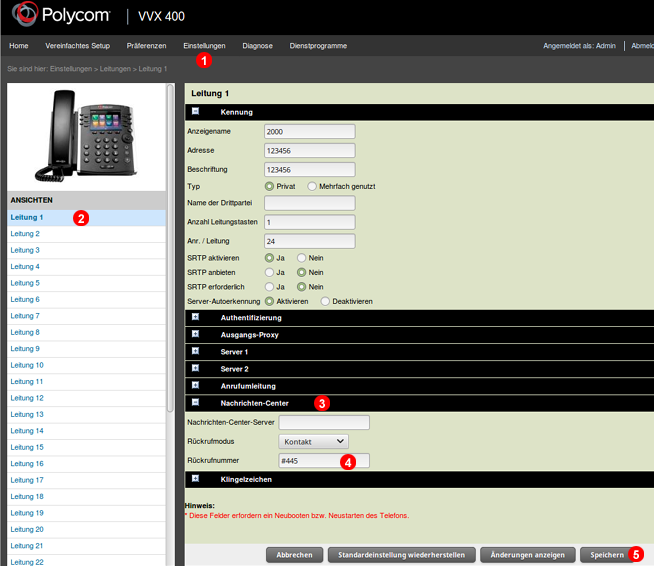Click the Name der Drittpartei field
The height and width of the screenshot is (566, 654).
click(309, 203)
